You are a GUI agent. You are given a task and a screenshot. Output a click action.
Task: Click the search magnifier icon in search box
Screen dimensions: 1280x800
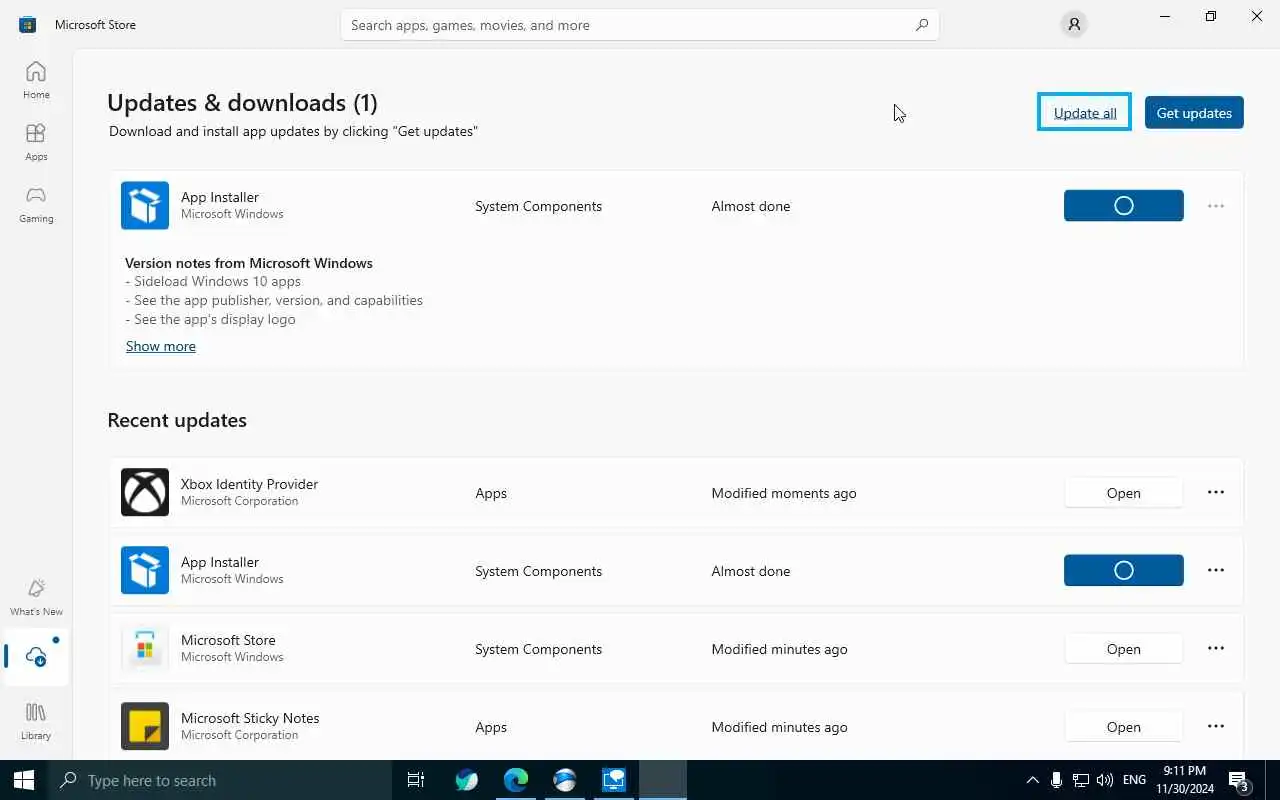click(x=922, y=25)
